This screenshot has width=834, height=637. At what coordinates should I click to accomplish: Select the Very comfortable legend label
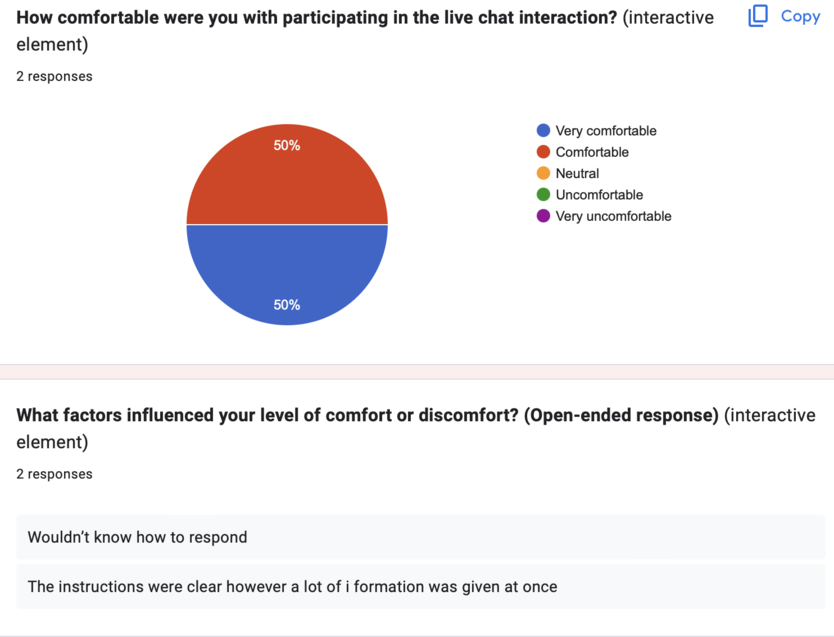point(606,131)
